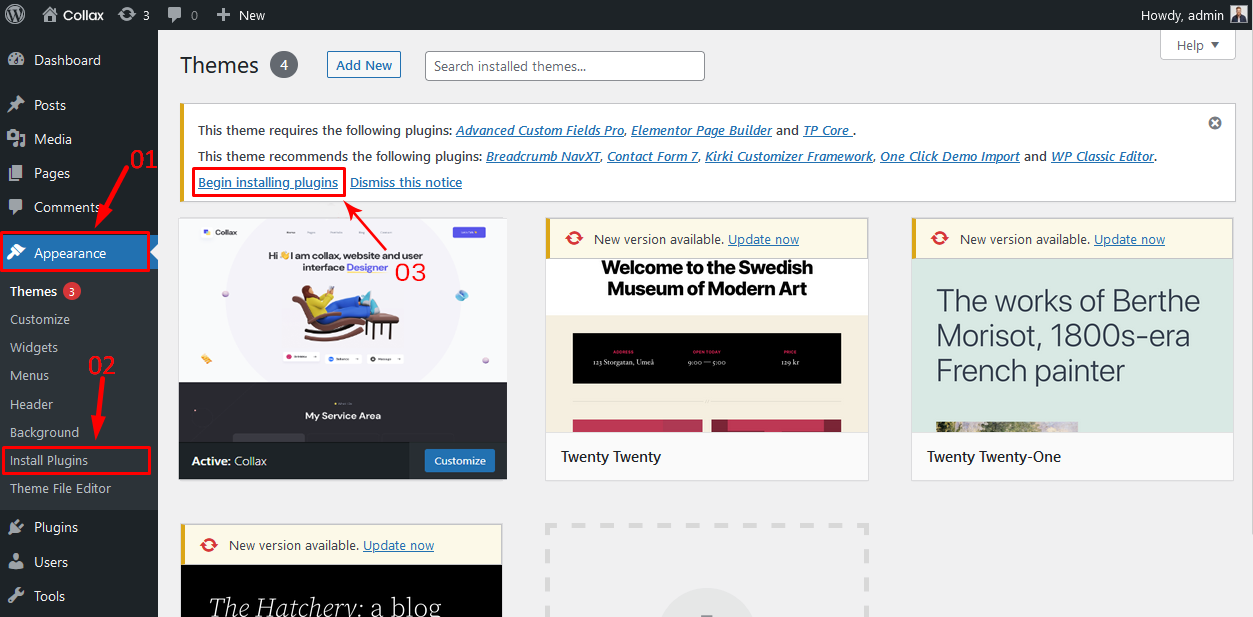This screenshot has height=617, width=1253.
Task: Dismiss the plugin notice with the X icon
Action: [x=1215, y=123]
